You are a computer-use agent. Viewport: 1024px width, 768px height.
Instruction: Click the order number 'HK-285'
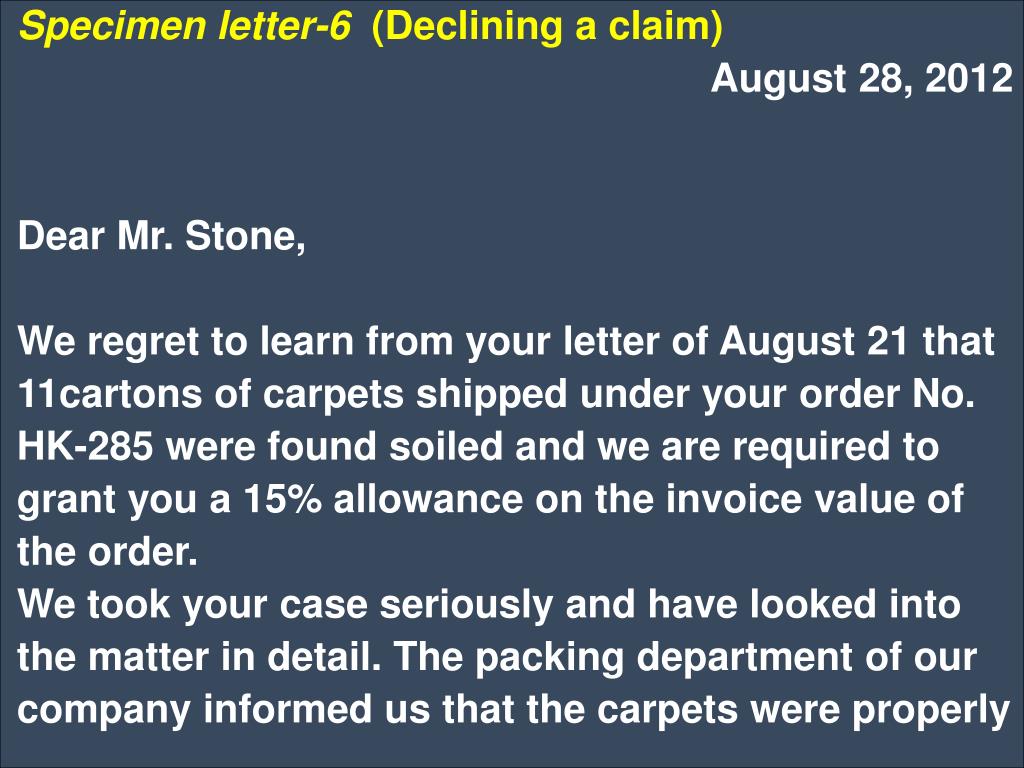(x=86, y=447)
